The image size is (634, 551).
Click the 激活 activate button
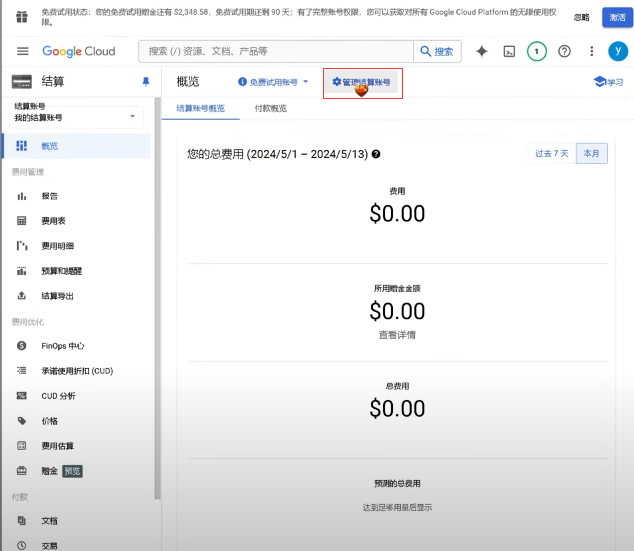pyautogui.click(x=617, y=17)
